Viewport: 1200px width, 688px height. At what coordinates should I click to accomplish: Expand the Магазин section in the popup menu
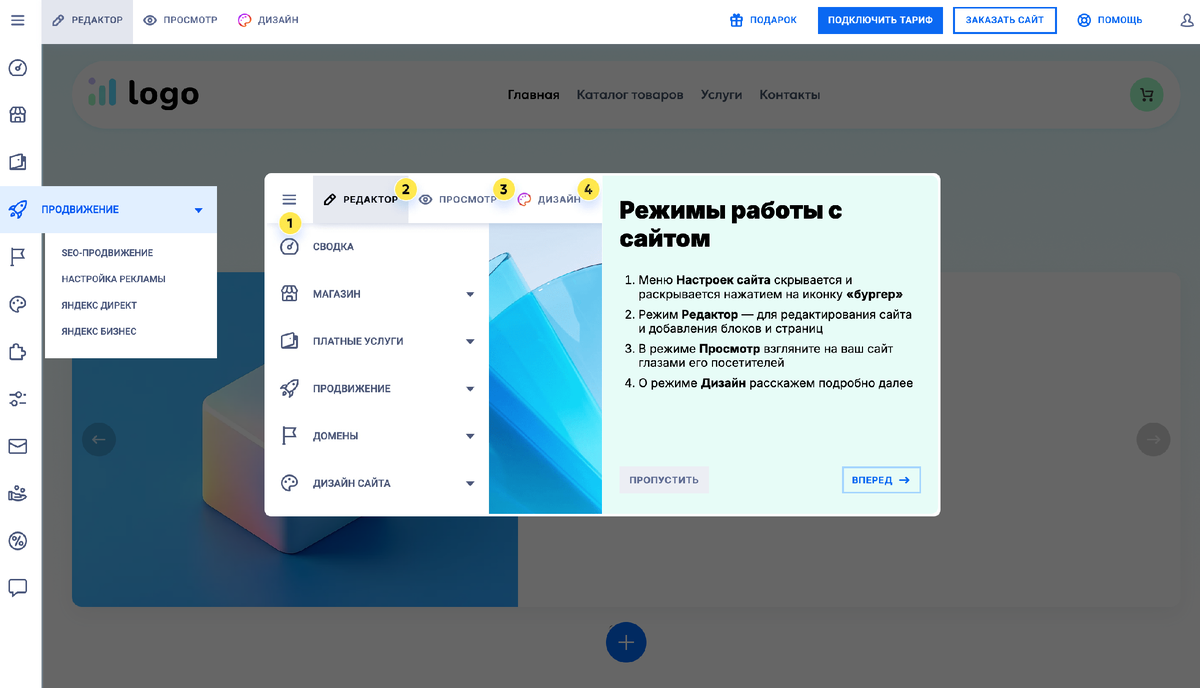[x=470, y=293]
